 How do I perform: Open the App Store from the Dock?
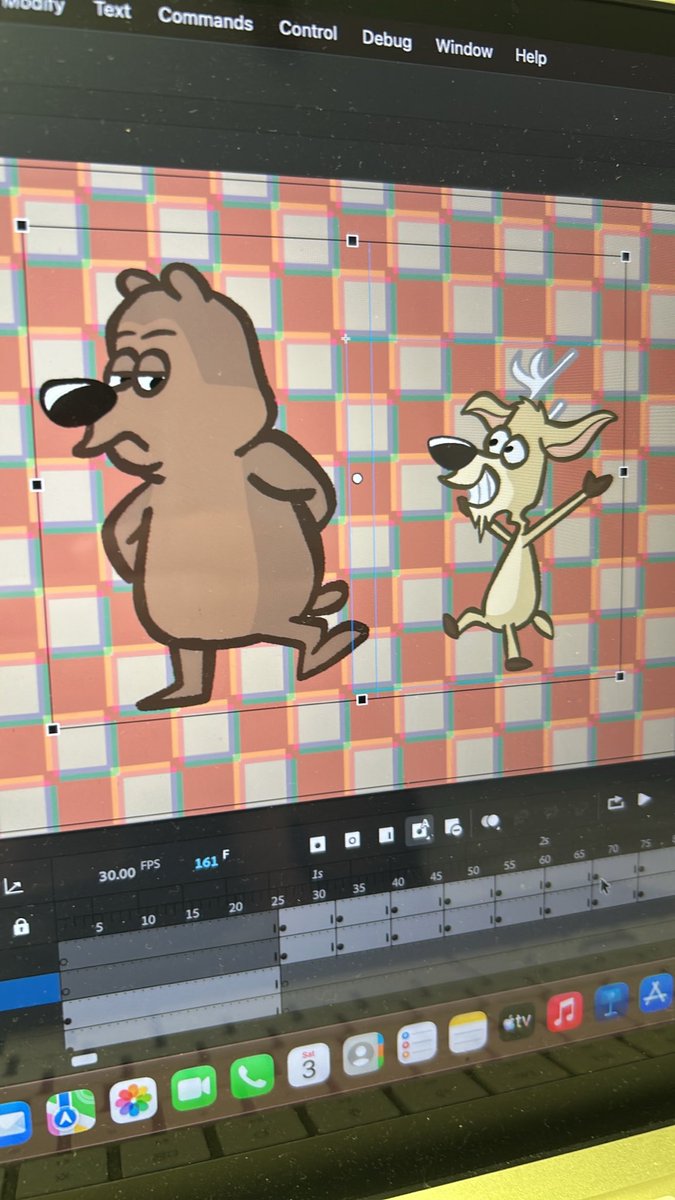[x=655, y=994]
